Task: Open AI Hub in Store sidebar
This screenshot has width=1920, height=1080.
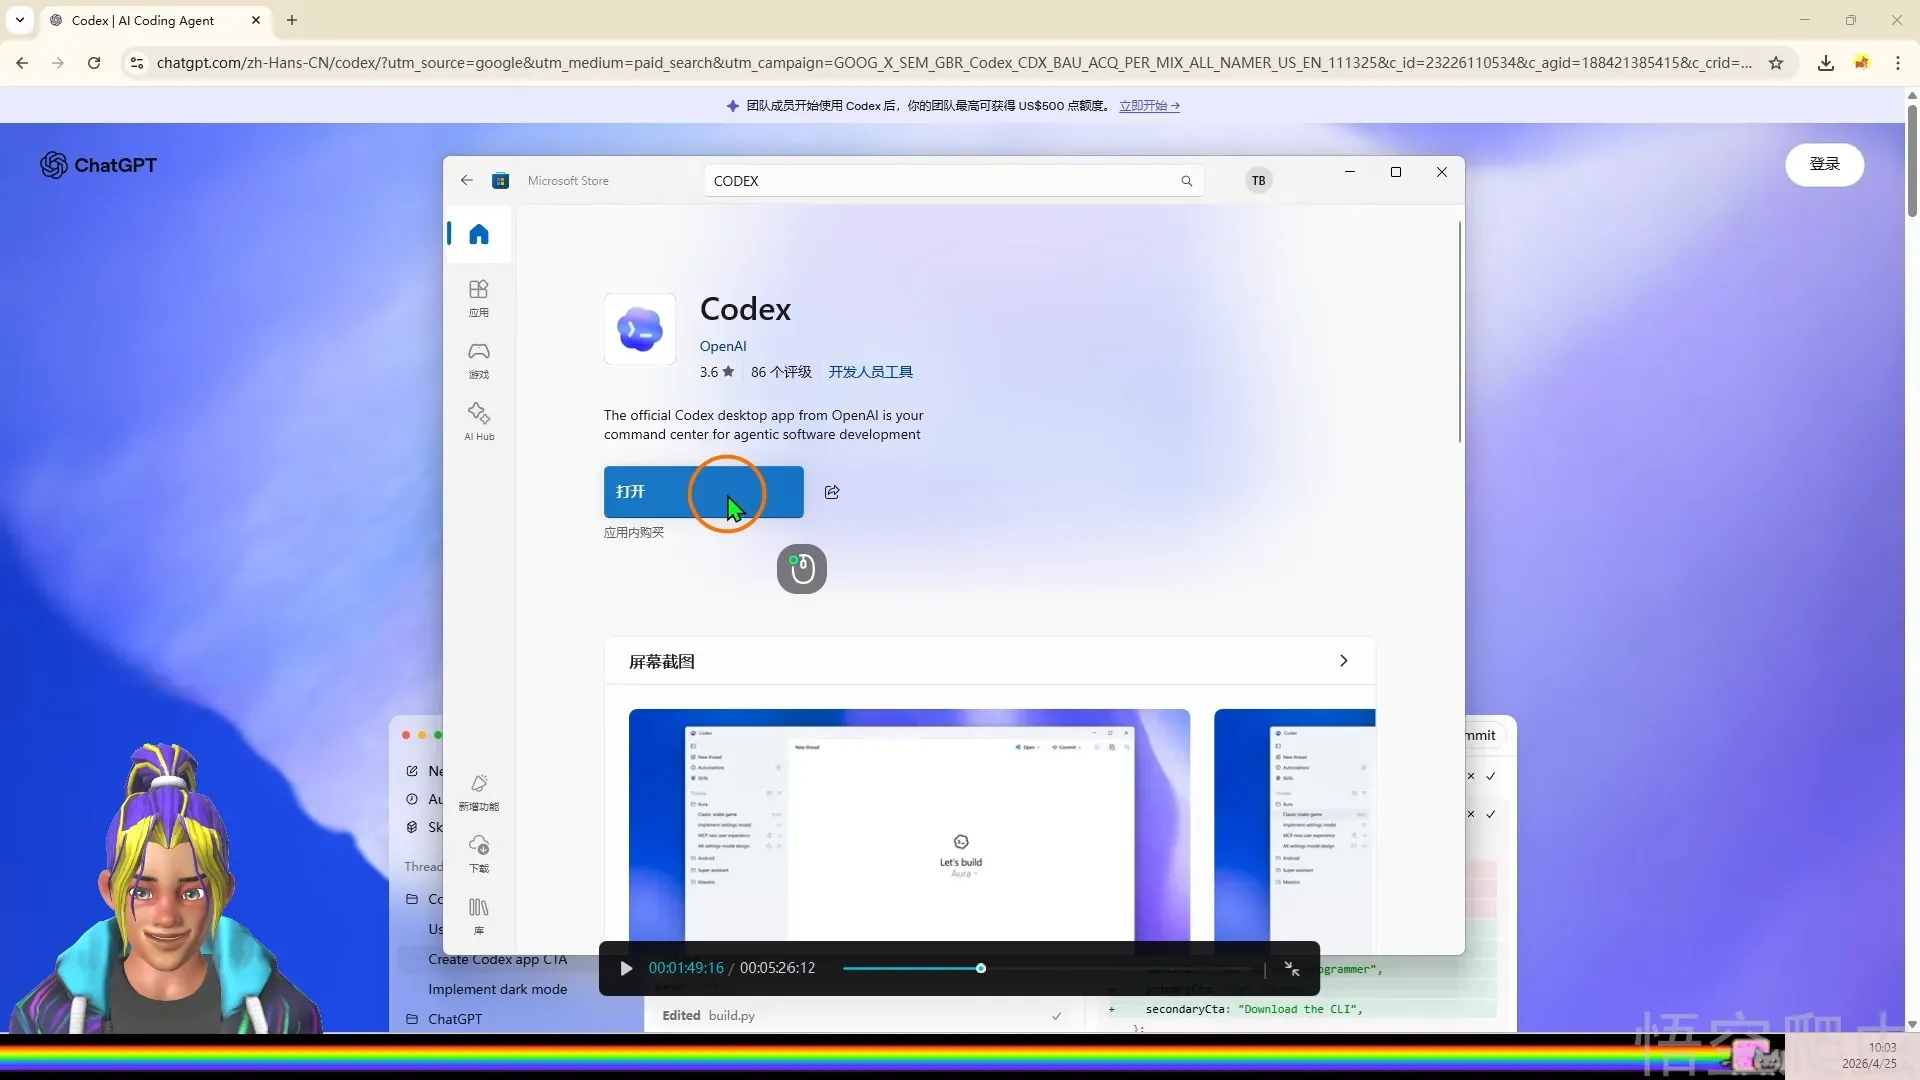Action: (x=479, y=421)
